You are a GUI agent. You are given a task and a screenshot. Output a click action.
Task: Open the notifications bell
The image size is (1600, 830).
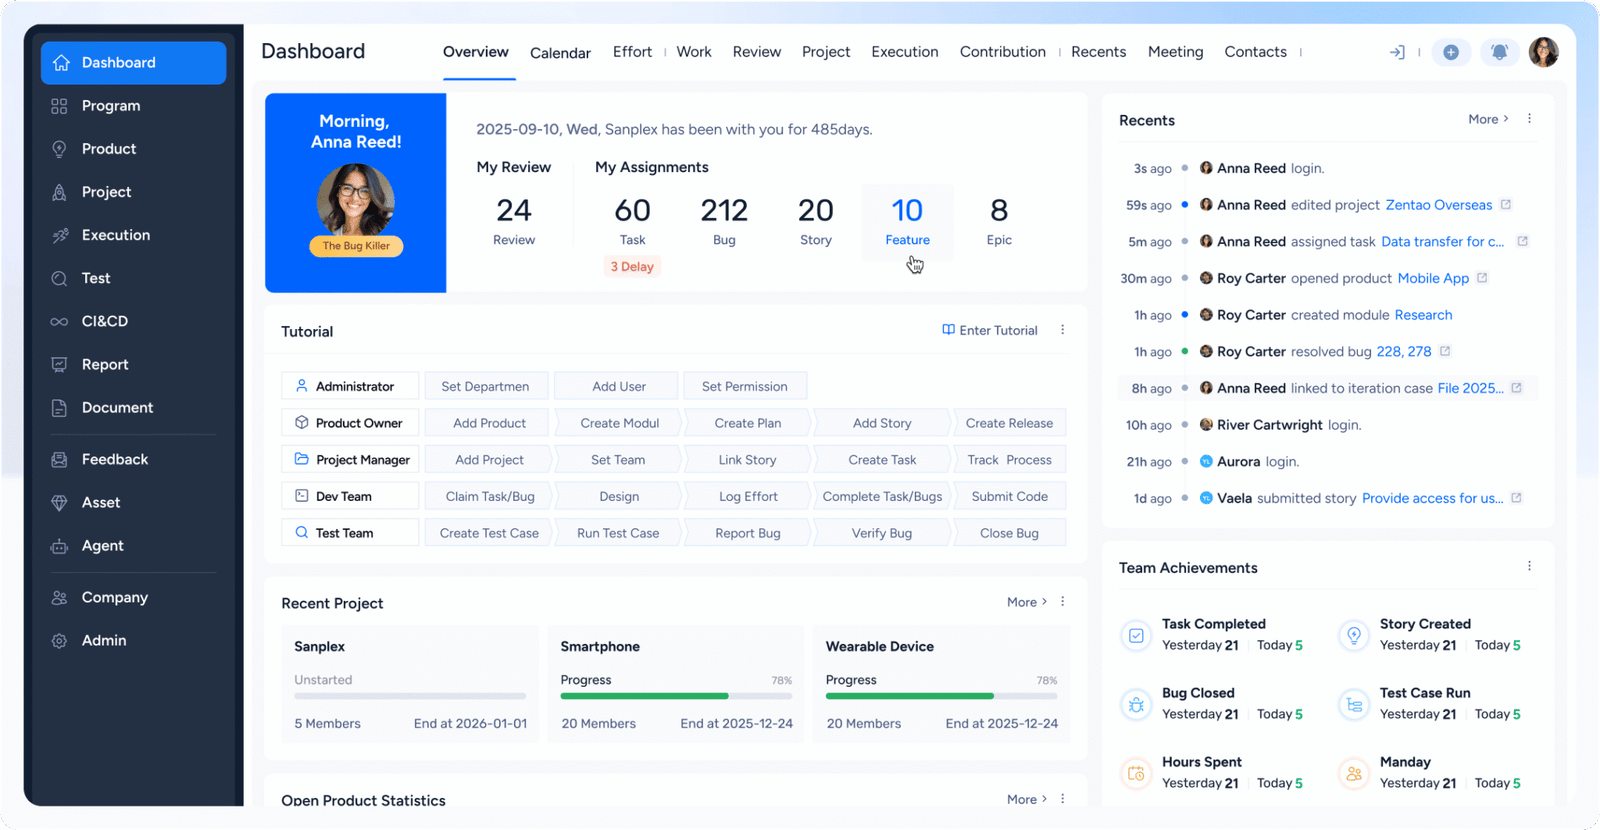1499,52
